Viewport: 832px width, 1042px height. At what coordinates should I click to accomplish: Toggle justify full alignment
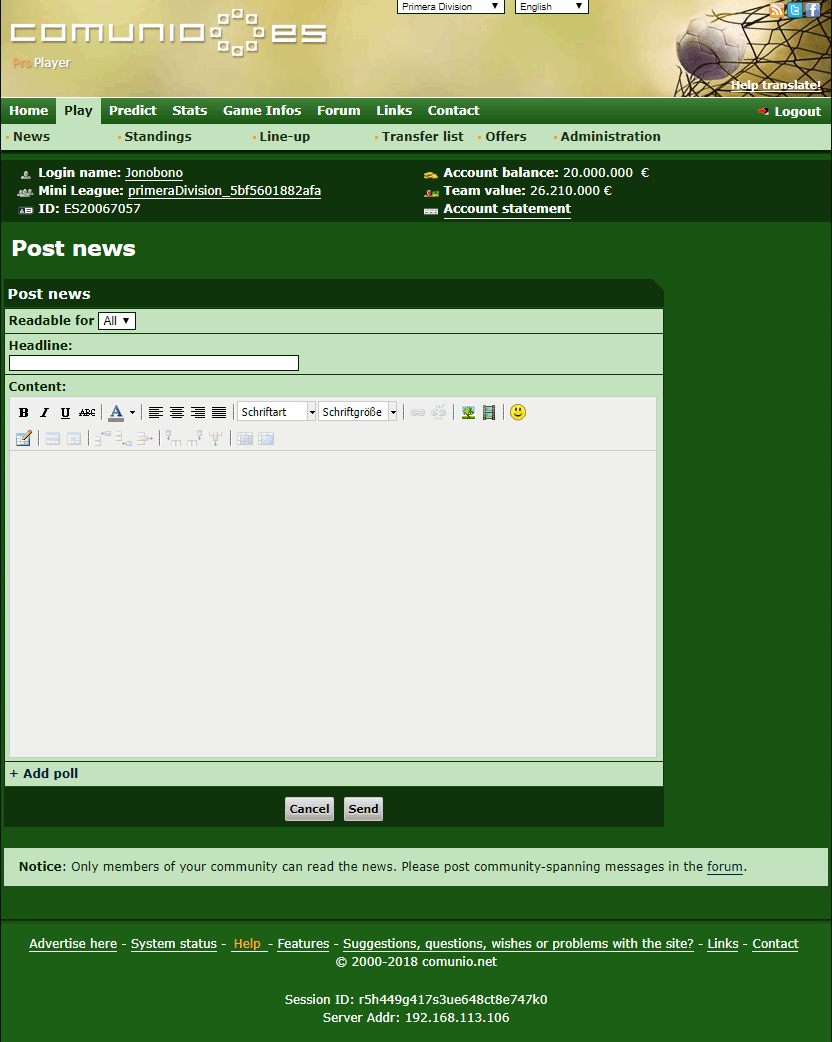pyautogui.click(x=219, y=412)
